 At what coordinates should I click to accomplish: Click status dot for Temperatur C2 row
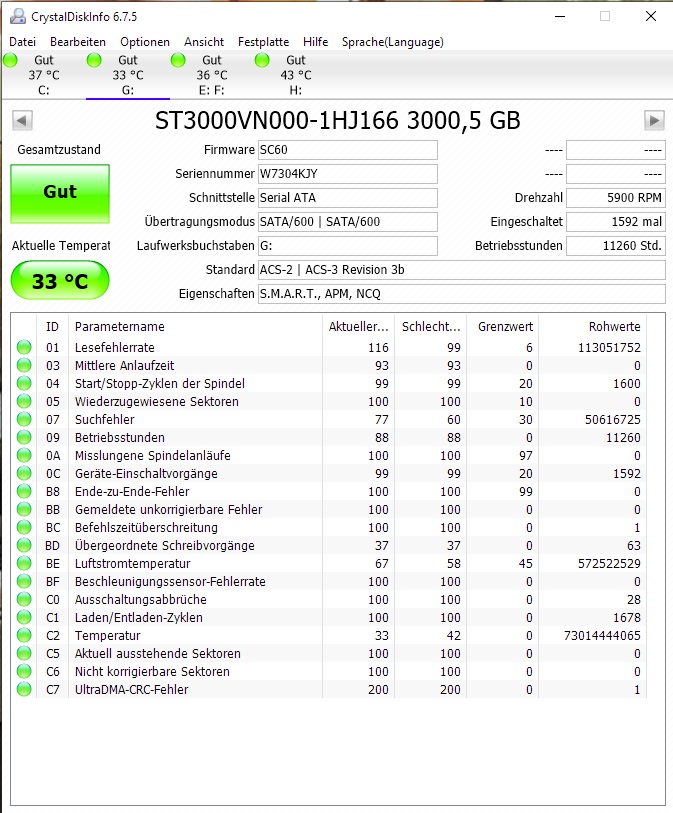[x=24, y=635]
